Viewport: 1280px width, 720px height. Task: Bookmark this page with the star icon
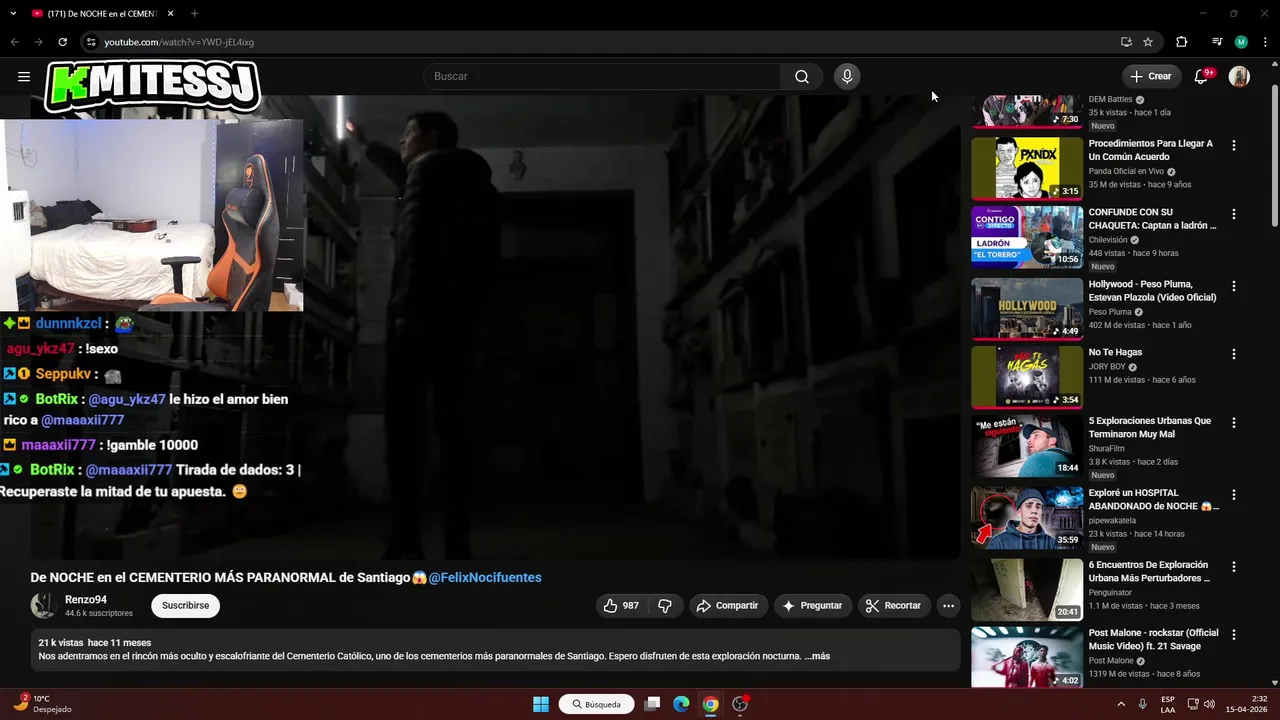1148,42
